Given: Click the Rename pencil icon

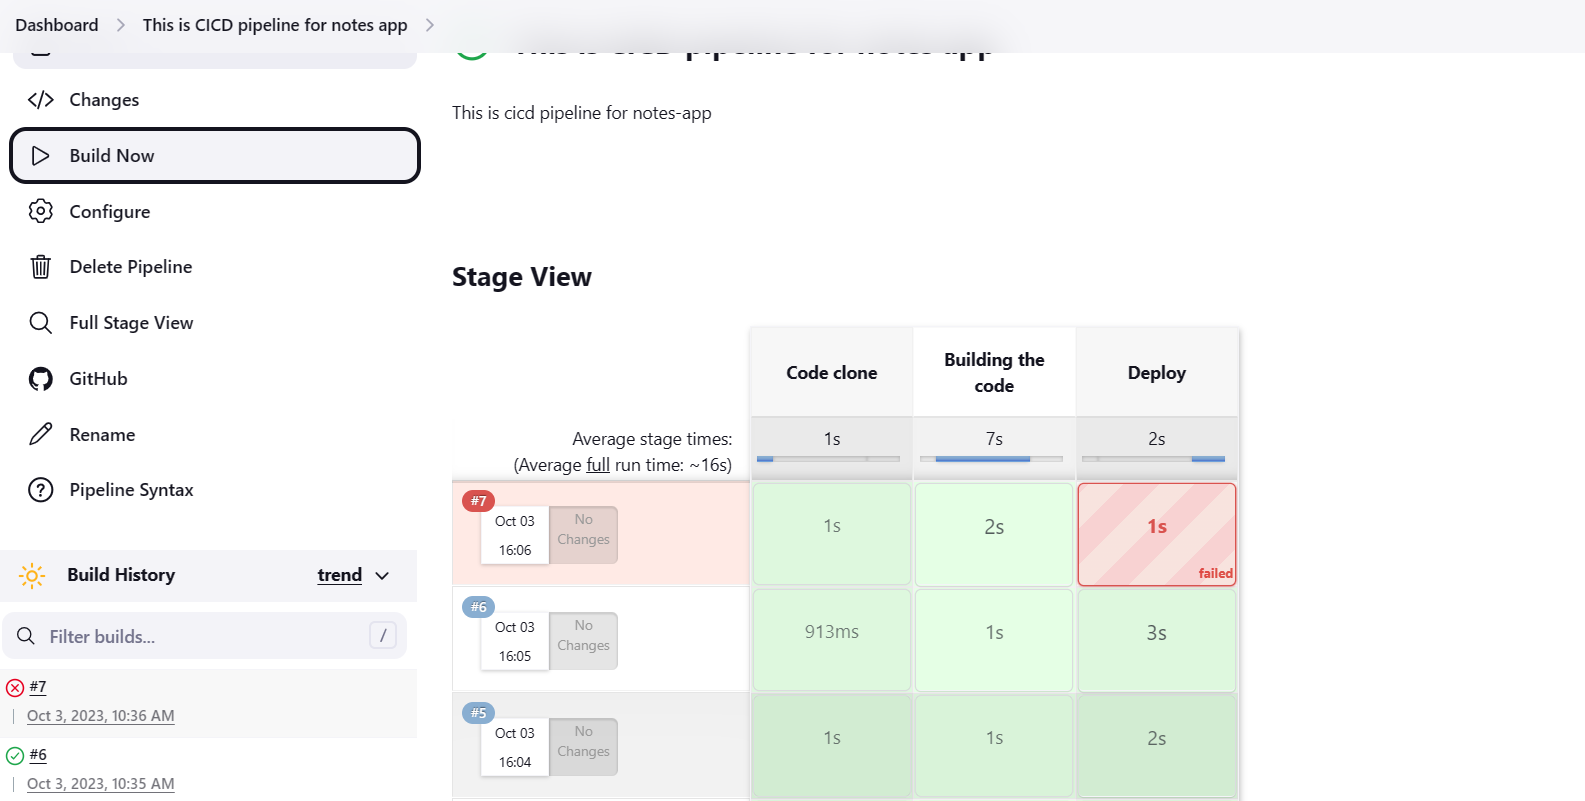Looking at the screenshot, I should click(x=41, y=434).
